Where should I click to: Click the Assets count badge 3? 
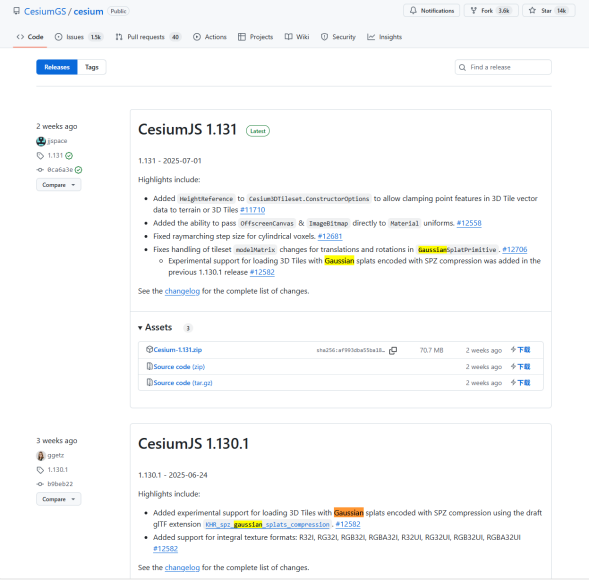[x=188, y=328]
